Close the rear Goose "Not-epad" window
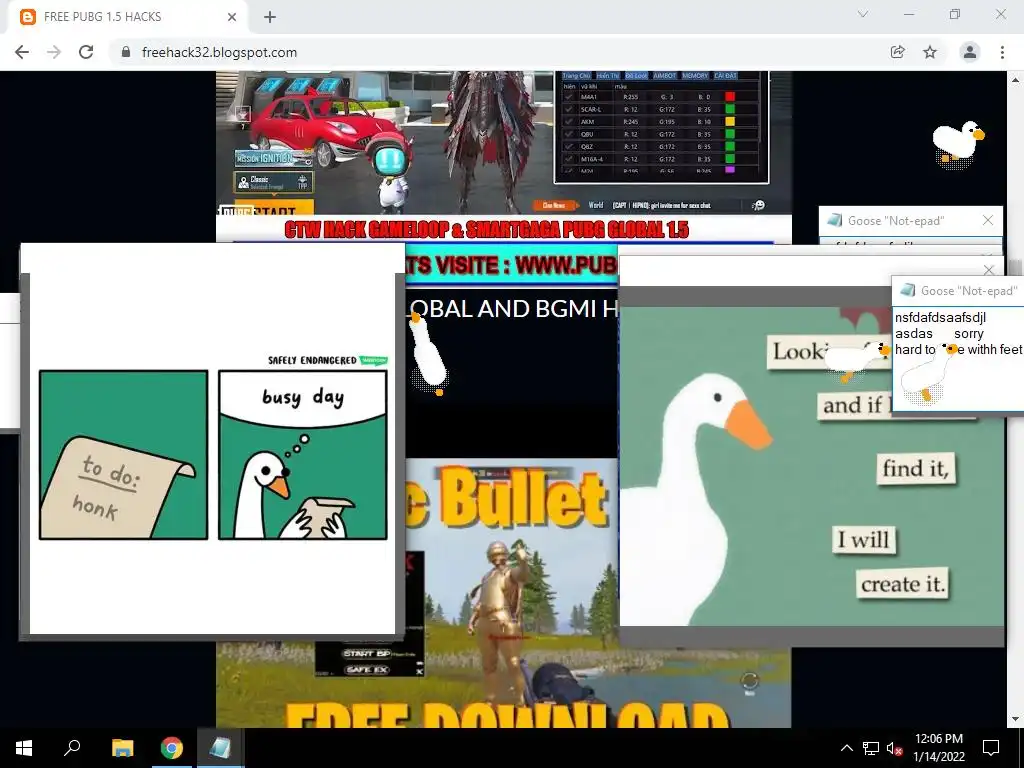Viewport: 1024px width, 768px height. point(988,221)
